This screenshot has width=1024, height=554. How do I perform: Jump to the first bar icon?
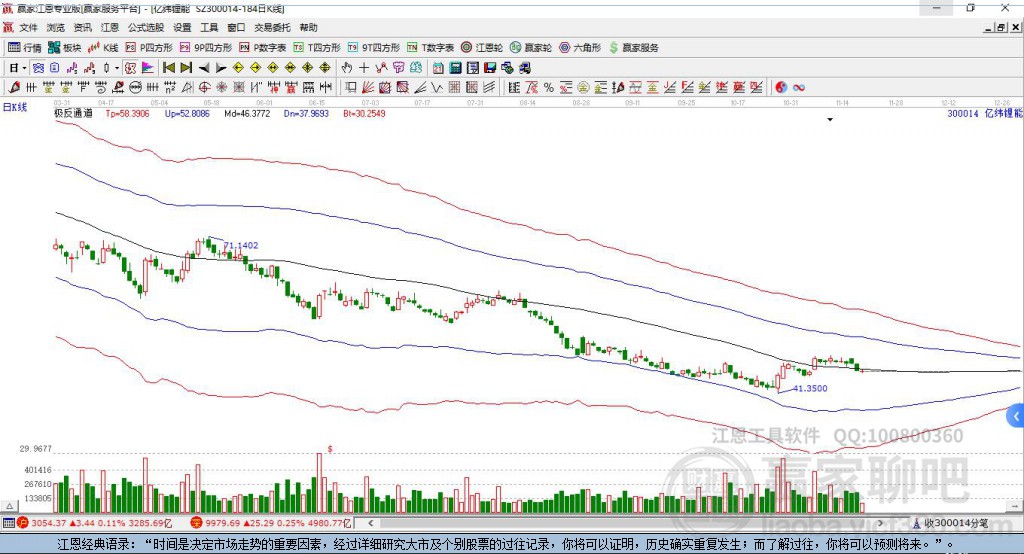point(168,68)
